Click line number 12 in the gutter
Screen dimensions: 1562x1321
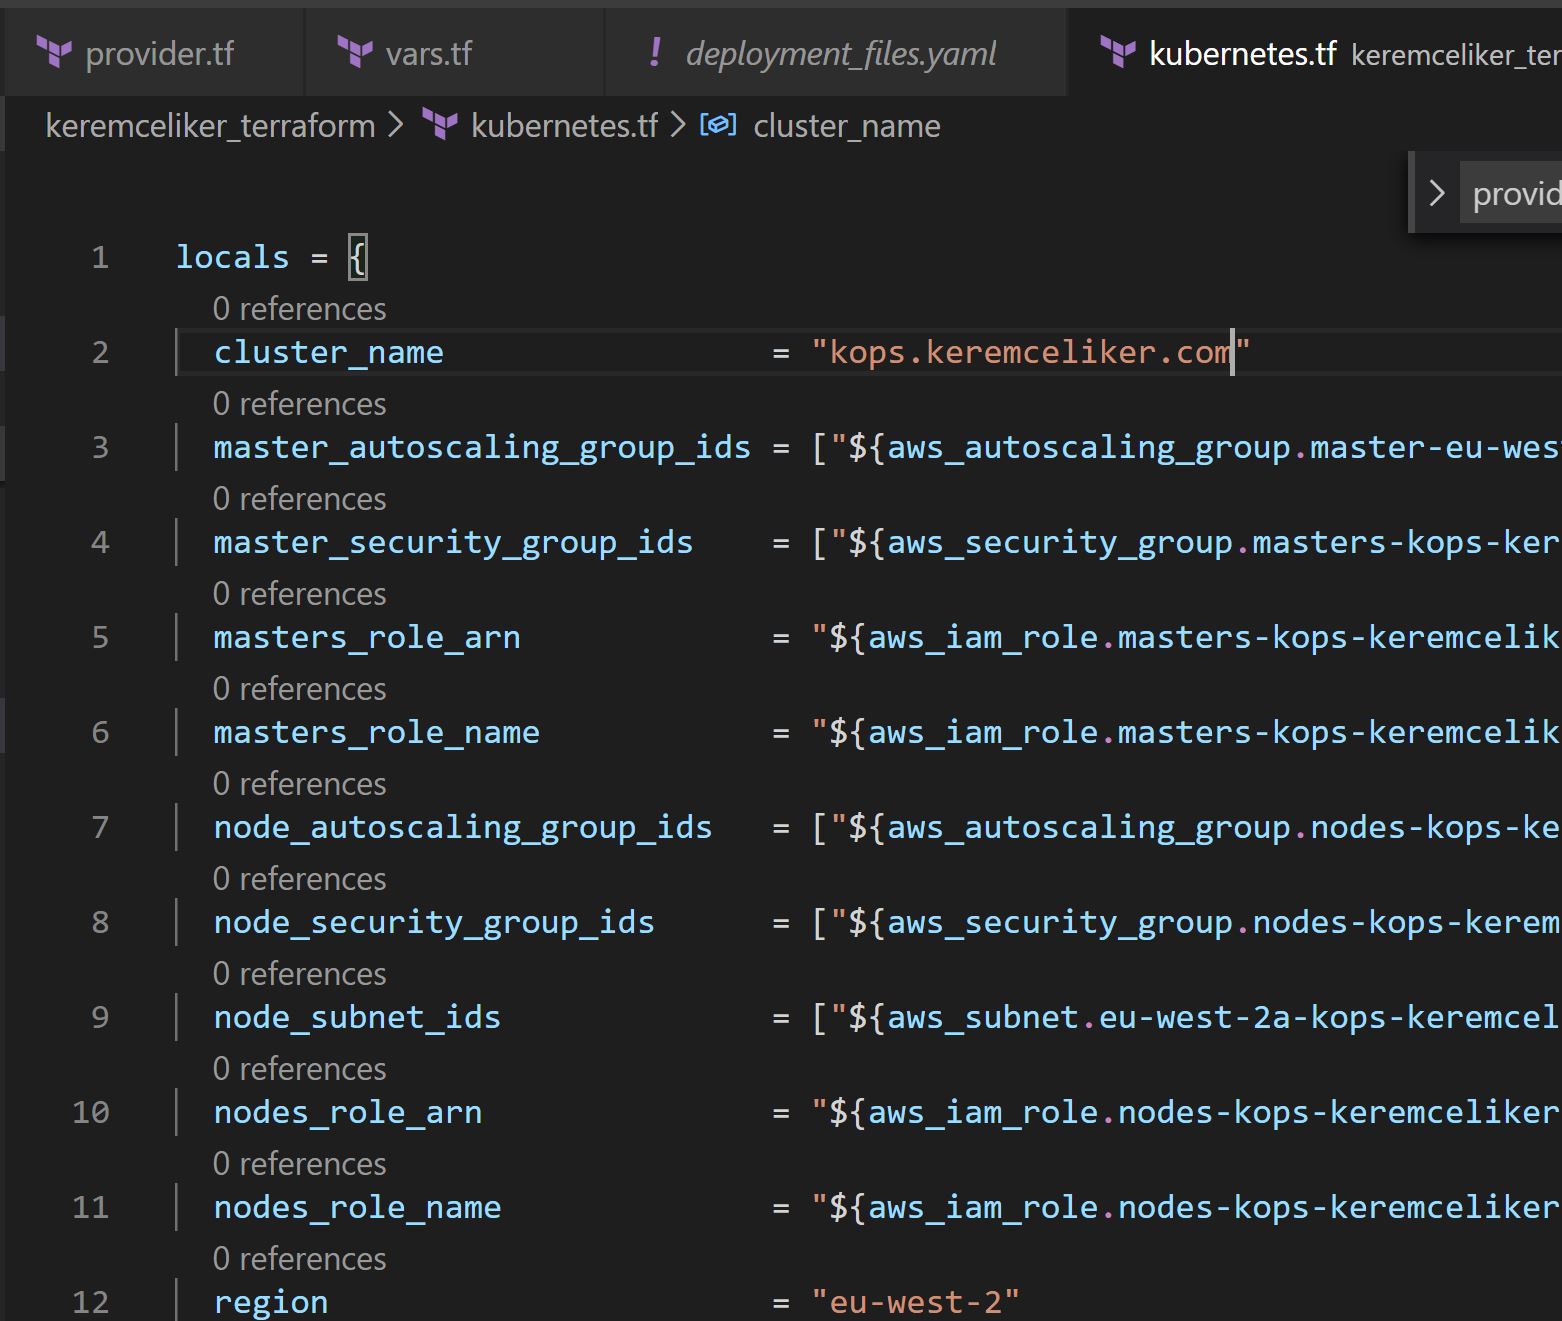(91, 1303)
